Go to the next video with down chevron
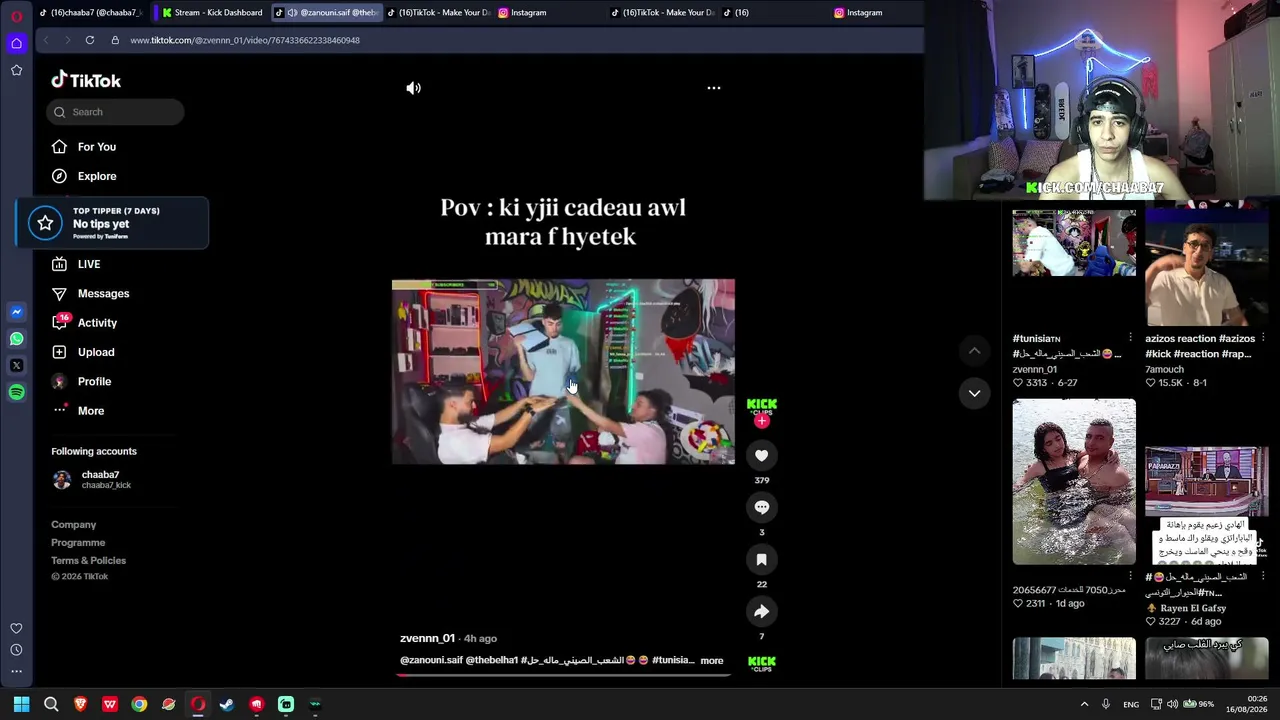 pos(974,393)
